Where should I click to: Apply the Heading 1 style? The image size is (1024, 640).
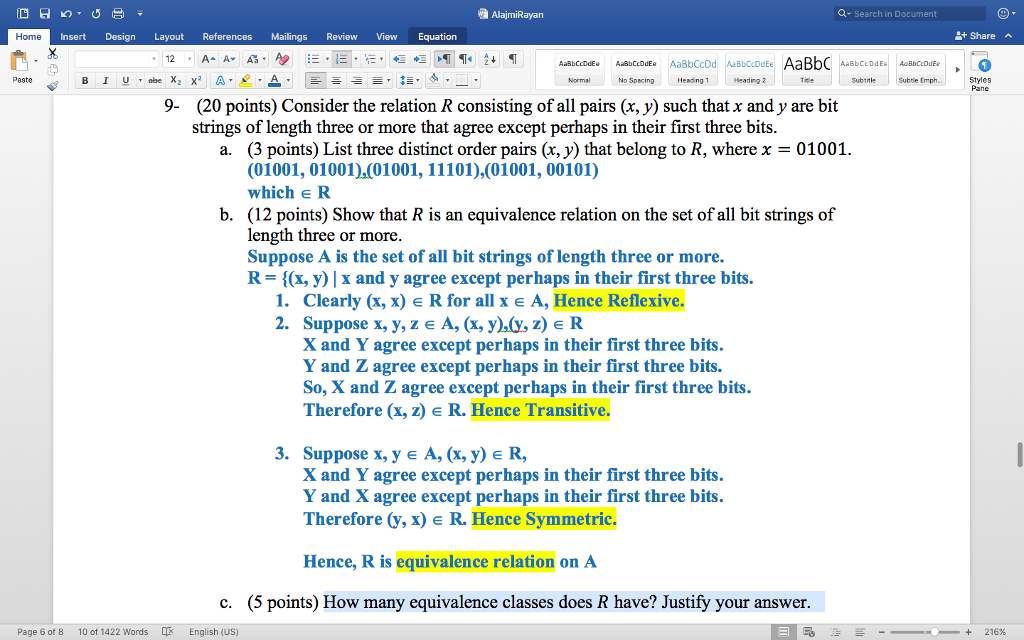pyautogui.click(x=693, y=69)
